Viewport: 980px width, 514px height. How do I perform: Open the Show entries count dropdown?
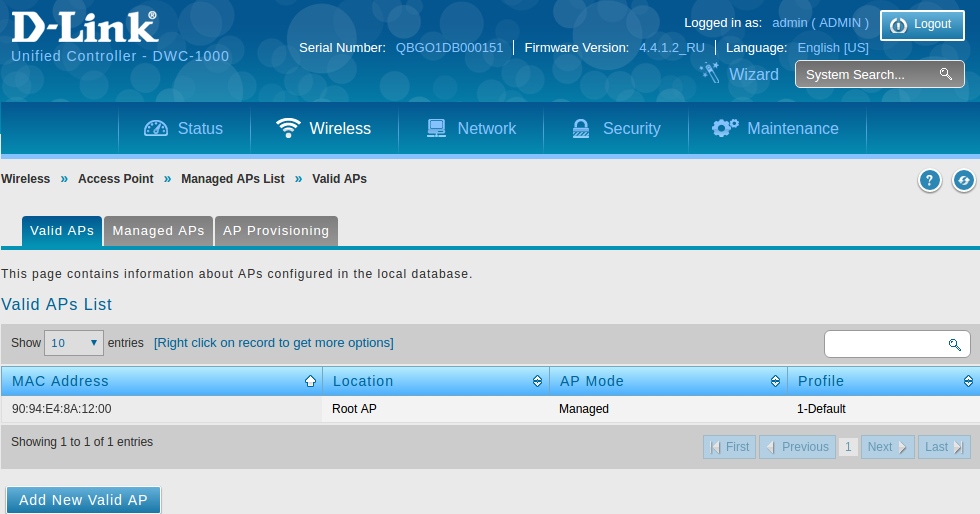(74, 343)
